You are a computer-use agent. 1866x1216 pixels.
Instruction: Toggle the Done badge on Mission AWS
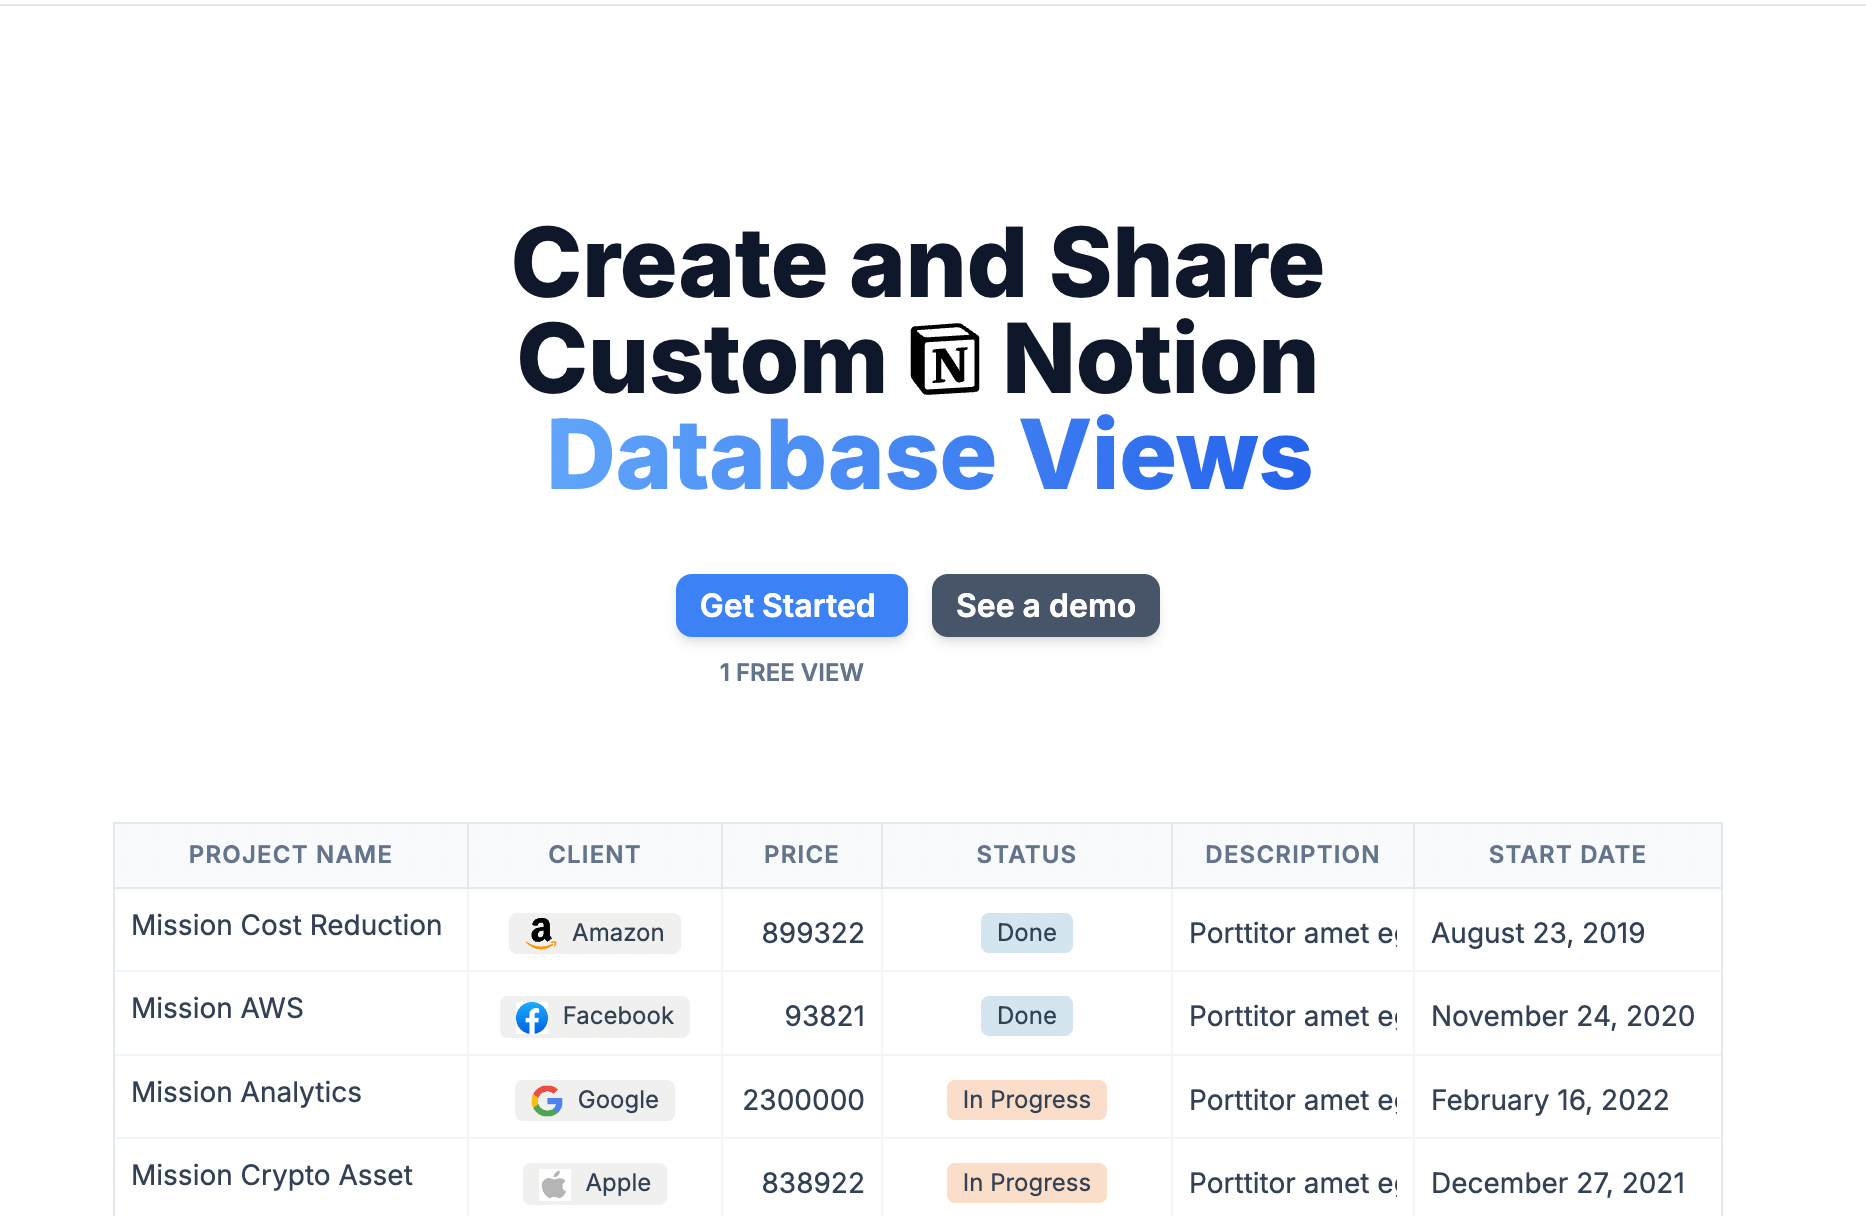pos(1026,1016)
